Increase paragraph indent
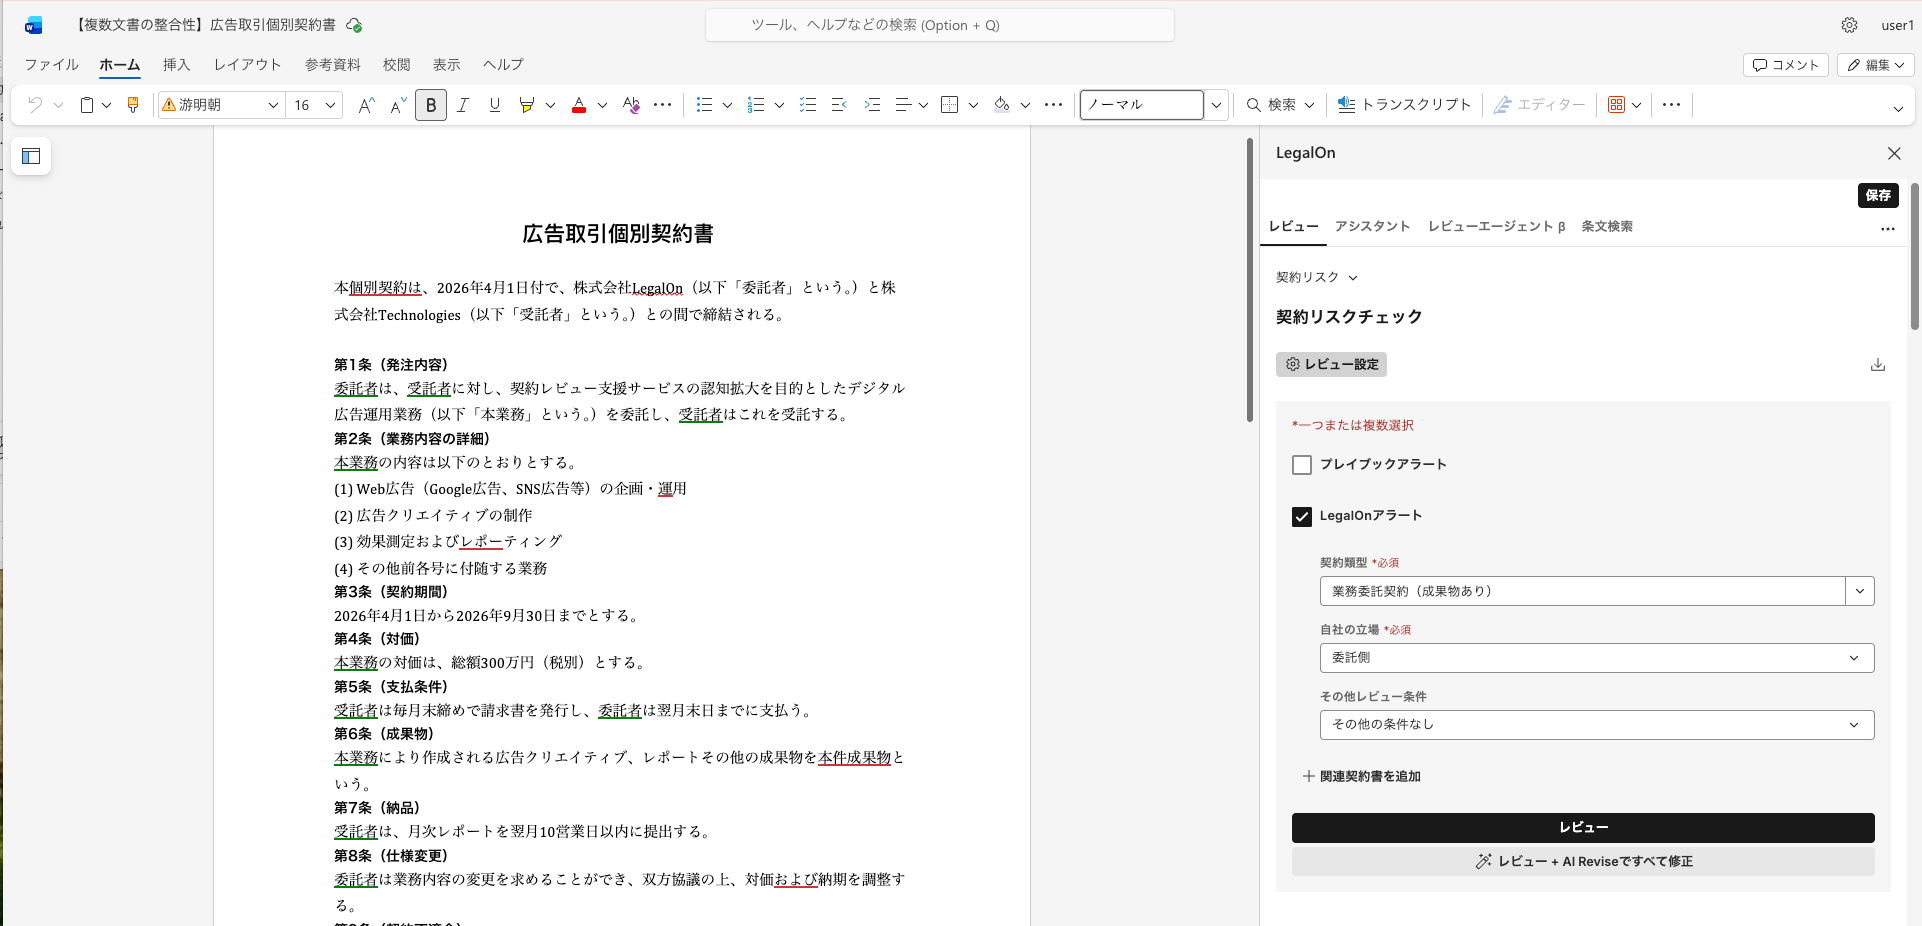 pos(872,105)
